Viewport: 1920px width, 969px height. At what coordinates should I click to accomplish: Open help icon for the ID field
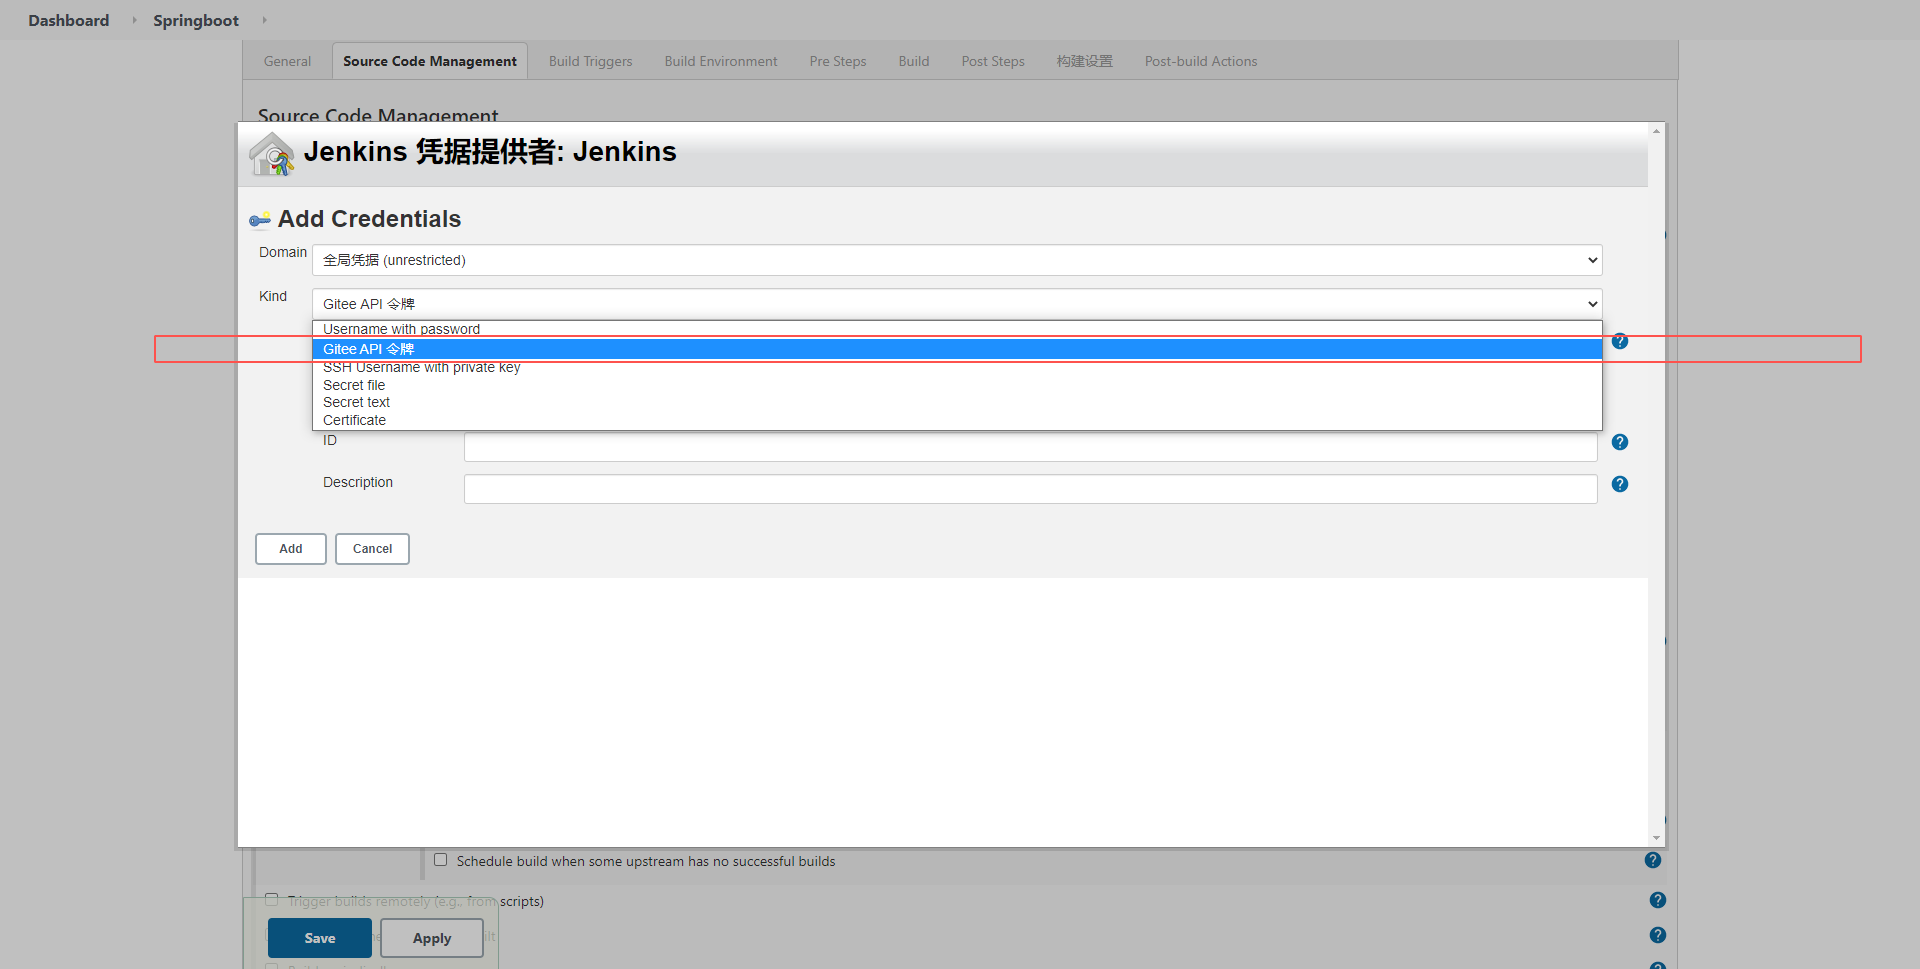pos(1620,442)
